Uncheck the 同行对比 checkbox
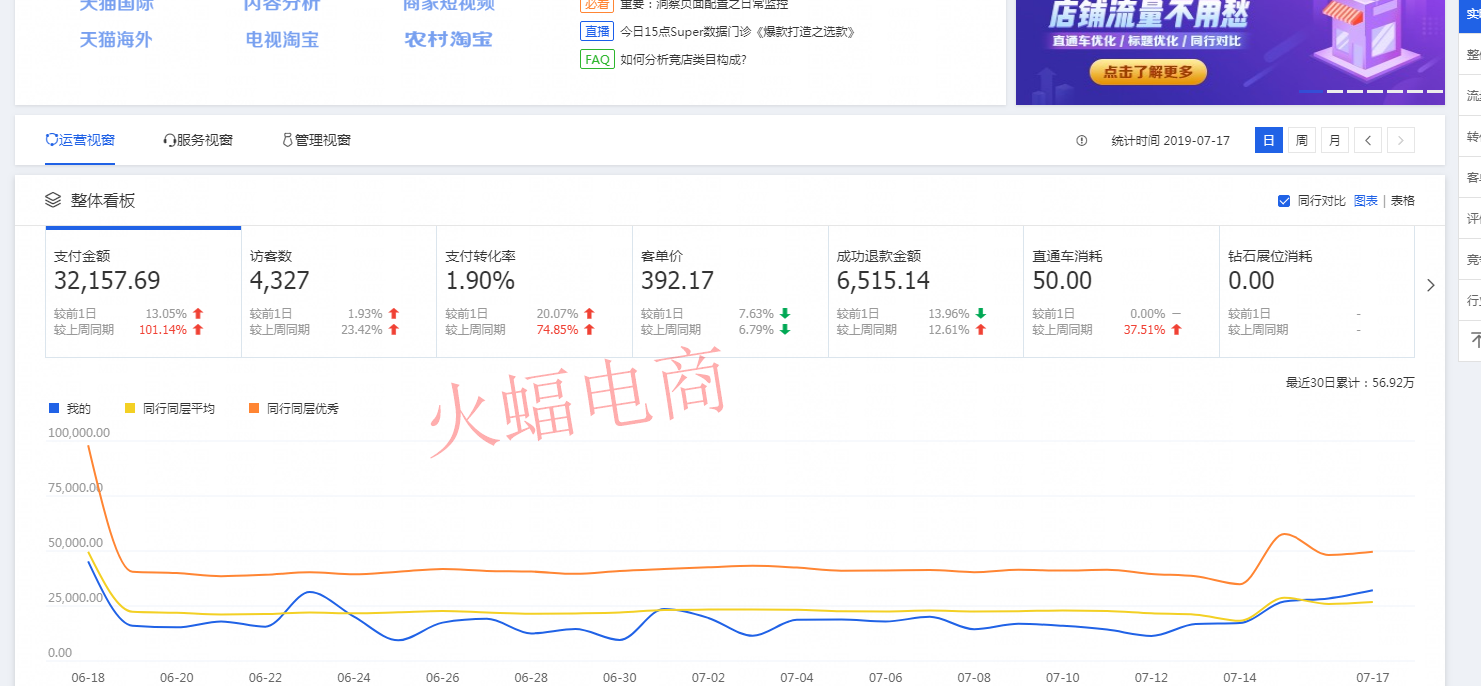This screenshot has height=686, width=1481. tap(1284, 201)
